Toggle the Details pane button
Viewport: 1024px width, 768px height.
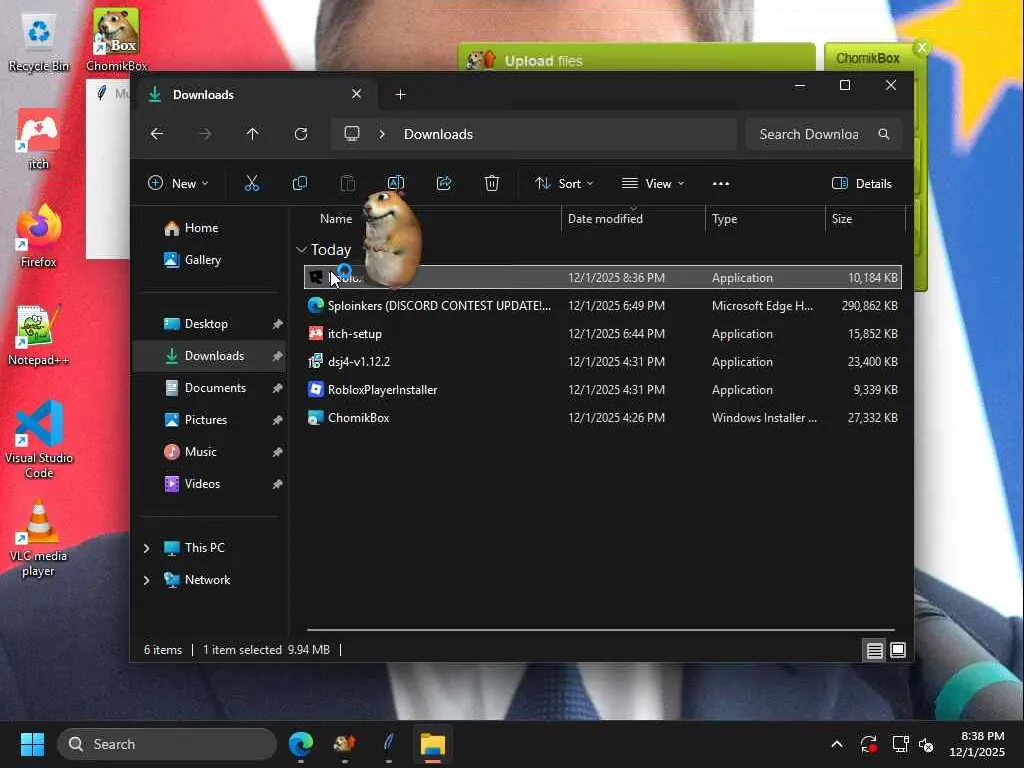[x=862, y=184]
